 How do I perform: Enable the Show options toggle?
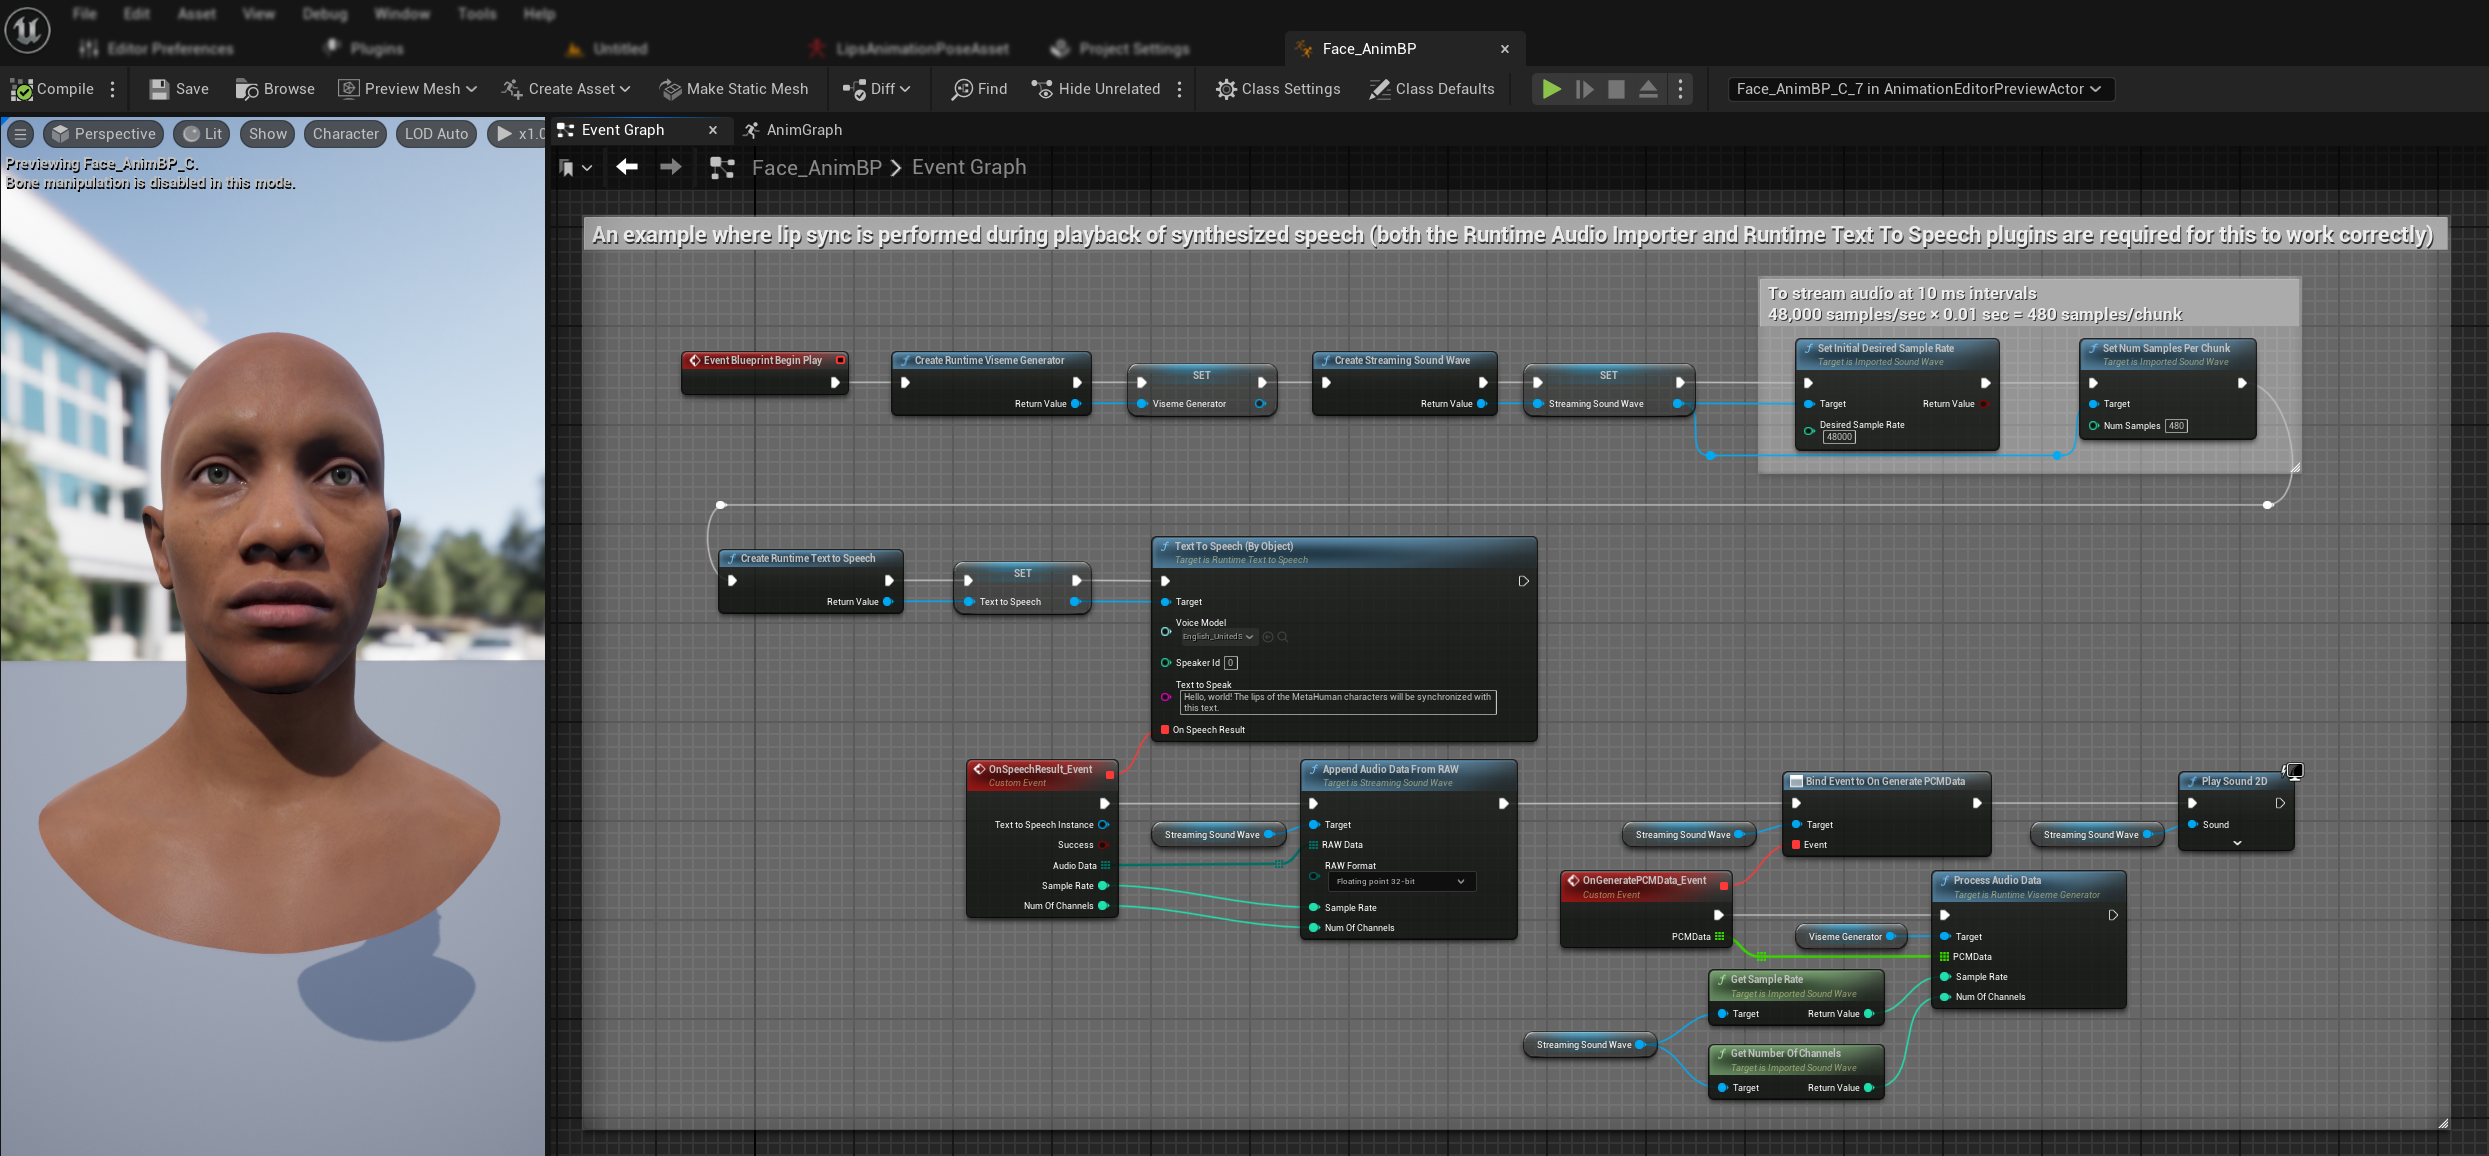[x=267, y=133]
